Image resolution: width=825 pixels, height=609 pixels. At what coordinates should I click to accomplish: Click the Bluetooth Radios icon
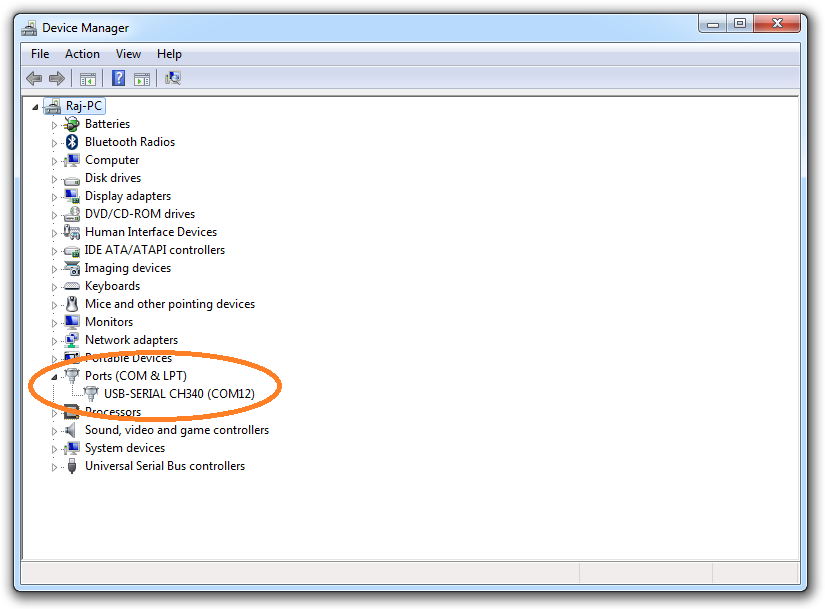click(70, 141)
